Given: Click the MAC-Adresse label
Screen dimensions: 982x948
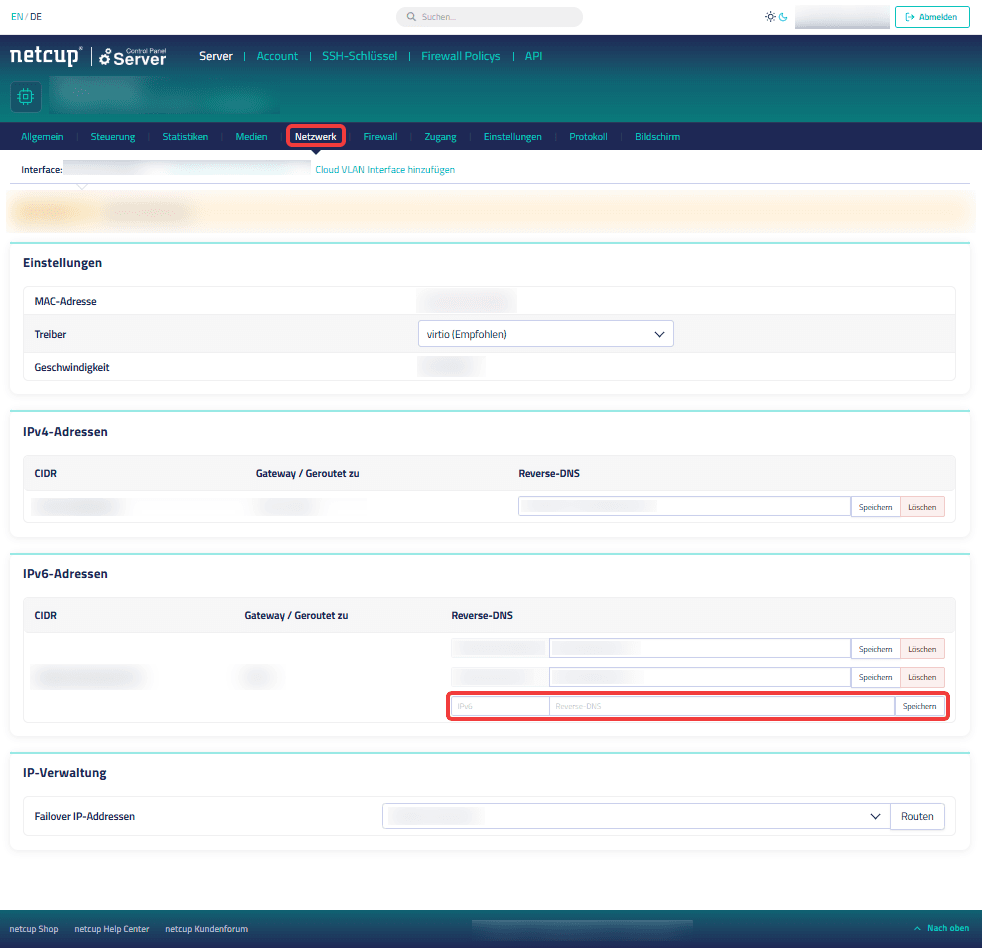Looking at the screenshot, I should [65, 301].
